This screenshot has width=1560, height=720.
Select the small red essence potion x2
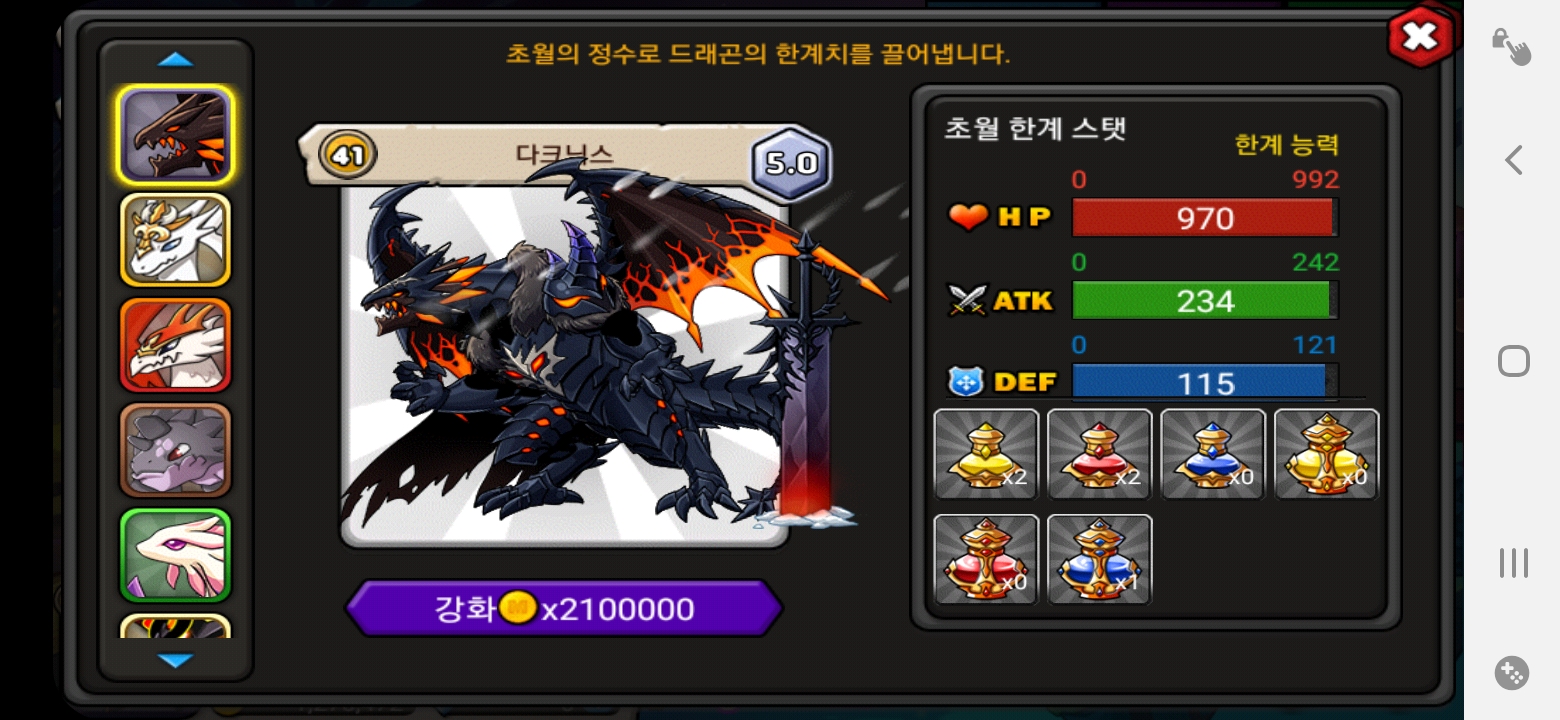point(1100,454)
